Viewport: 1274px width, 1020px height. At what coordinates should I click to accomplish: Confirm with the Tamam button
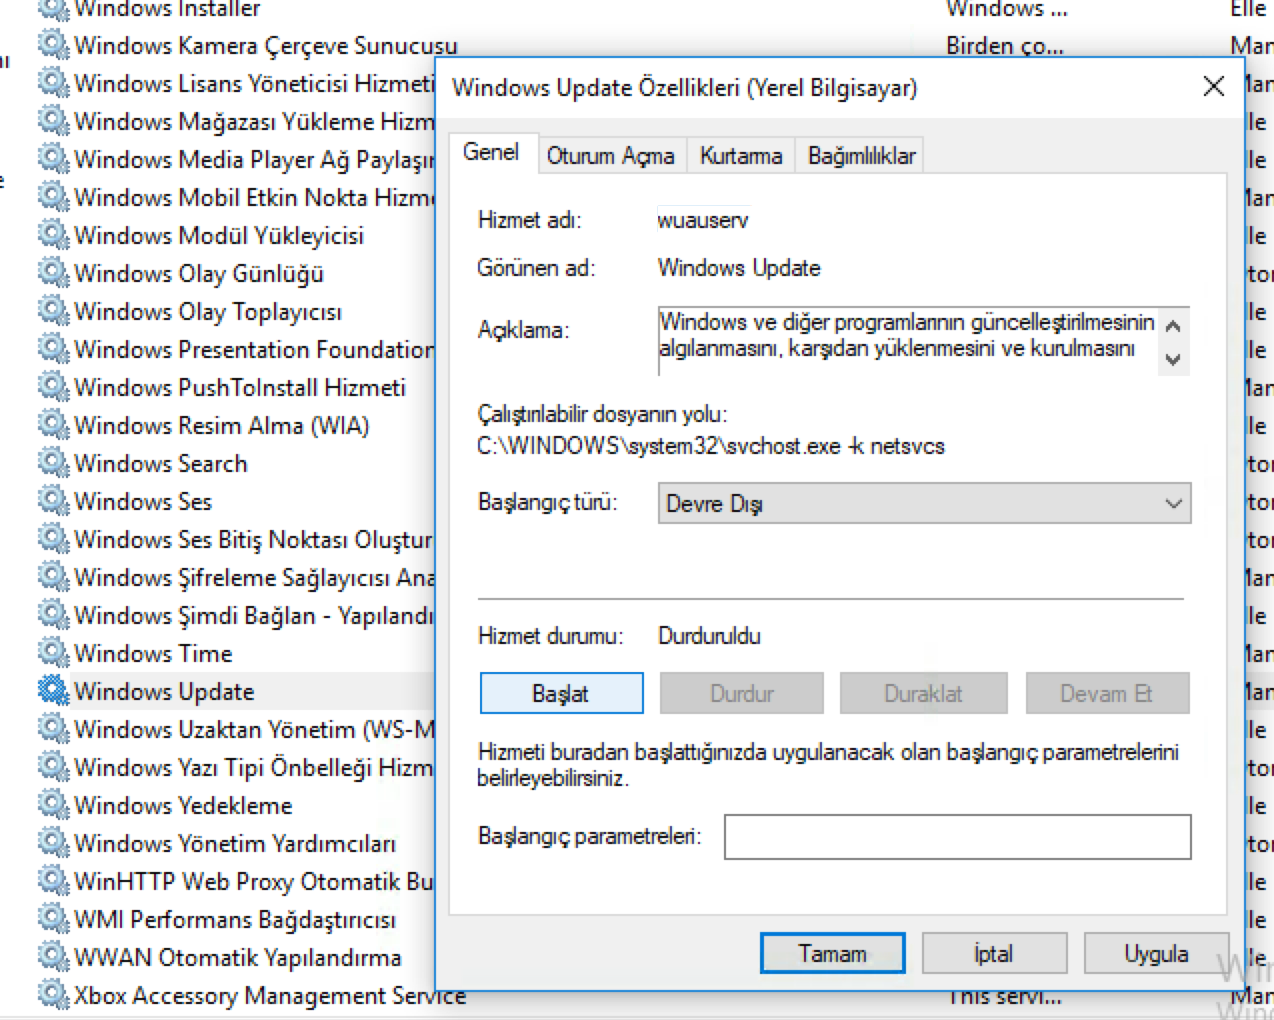[x=832, y=953]
